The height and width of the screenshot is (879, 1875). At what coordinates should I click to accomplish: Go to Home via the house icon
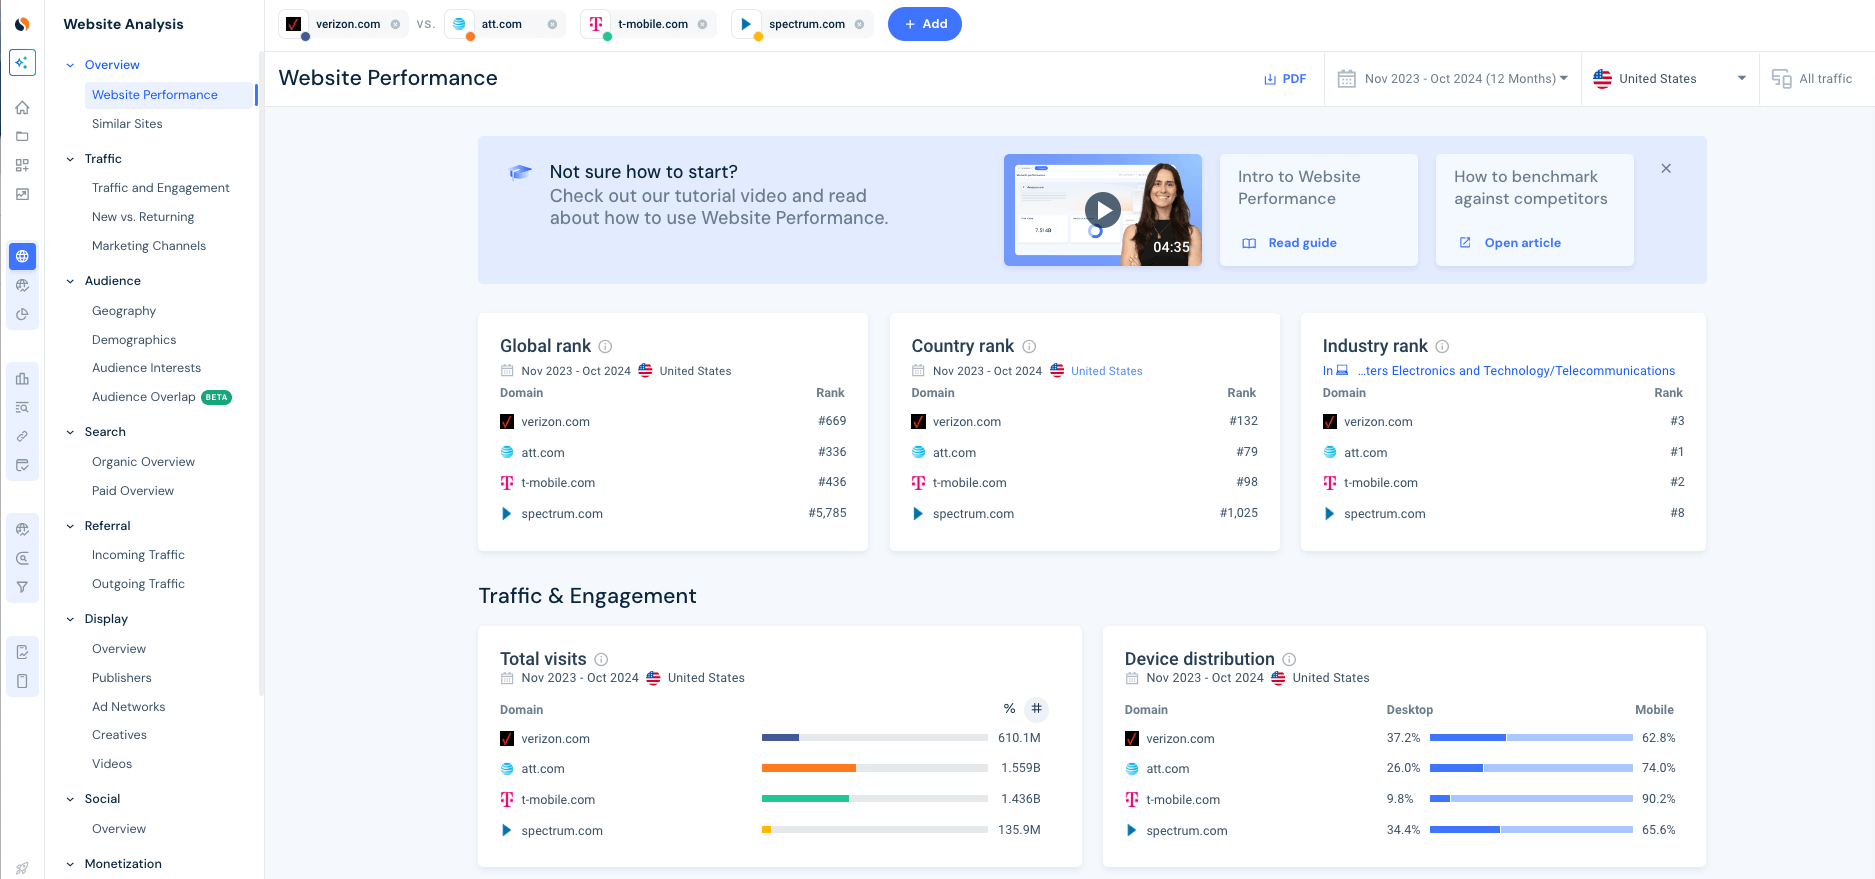(x=22, y=107)
